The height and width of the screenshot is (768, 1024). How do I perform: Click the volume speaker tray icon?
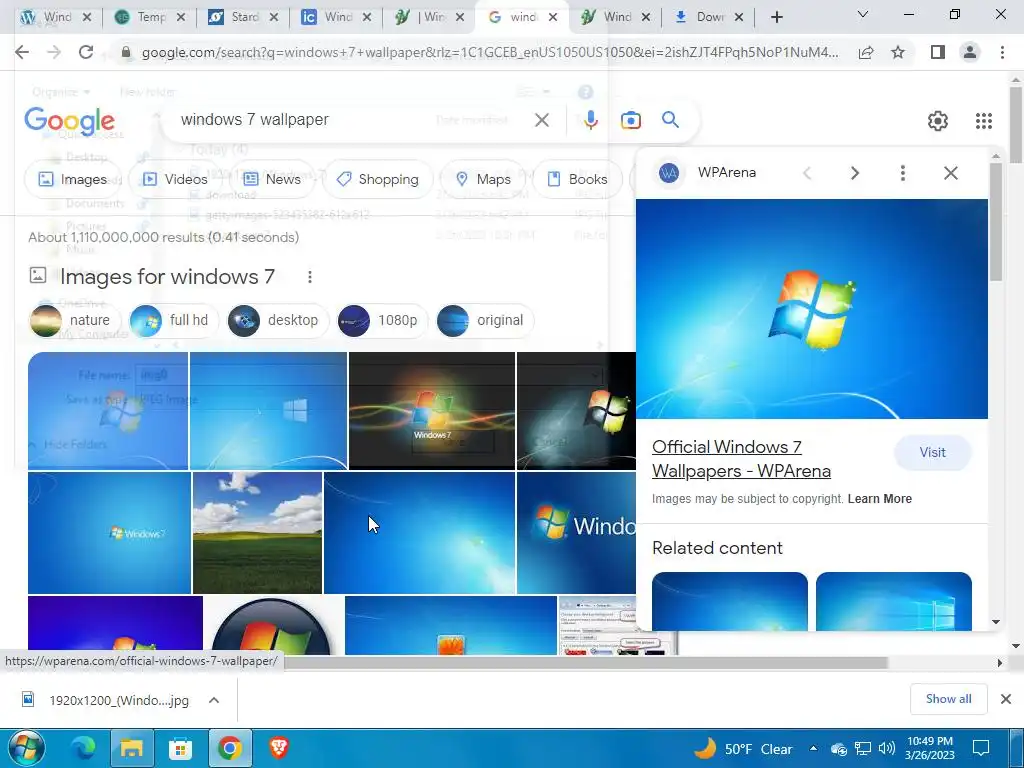tap(886, 748)
